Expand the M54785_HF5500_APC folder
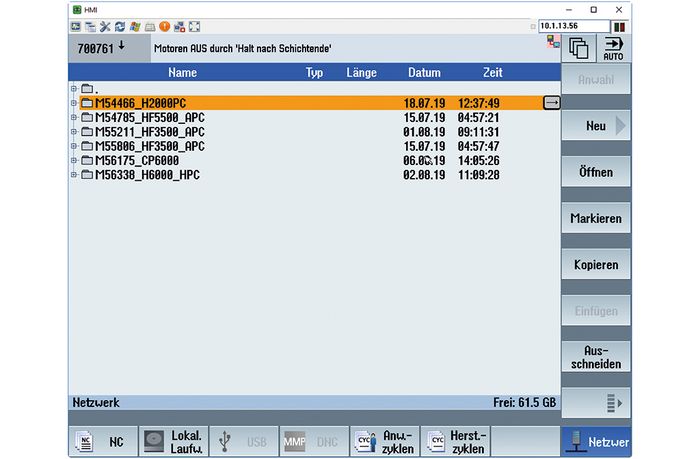Image resolution: width=700 pixels, height=459 pixels. pos(74,118)
